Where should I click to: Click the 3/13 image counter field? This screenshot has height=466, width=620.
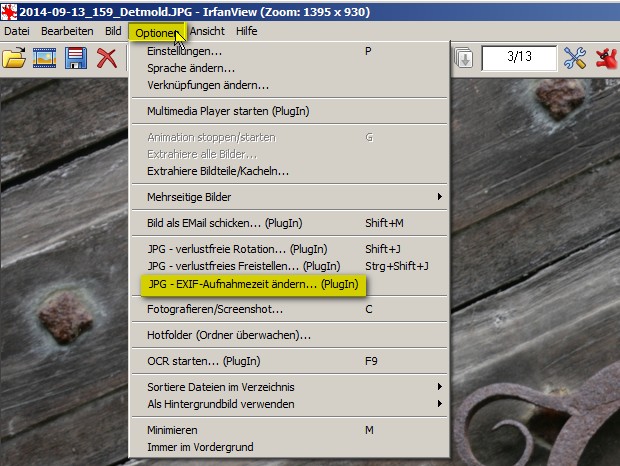(519, 58)
